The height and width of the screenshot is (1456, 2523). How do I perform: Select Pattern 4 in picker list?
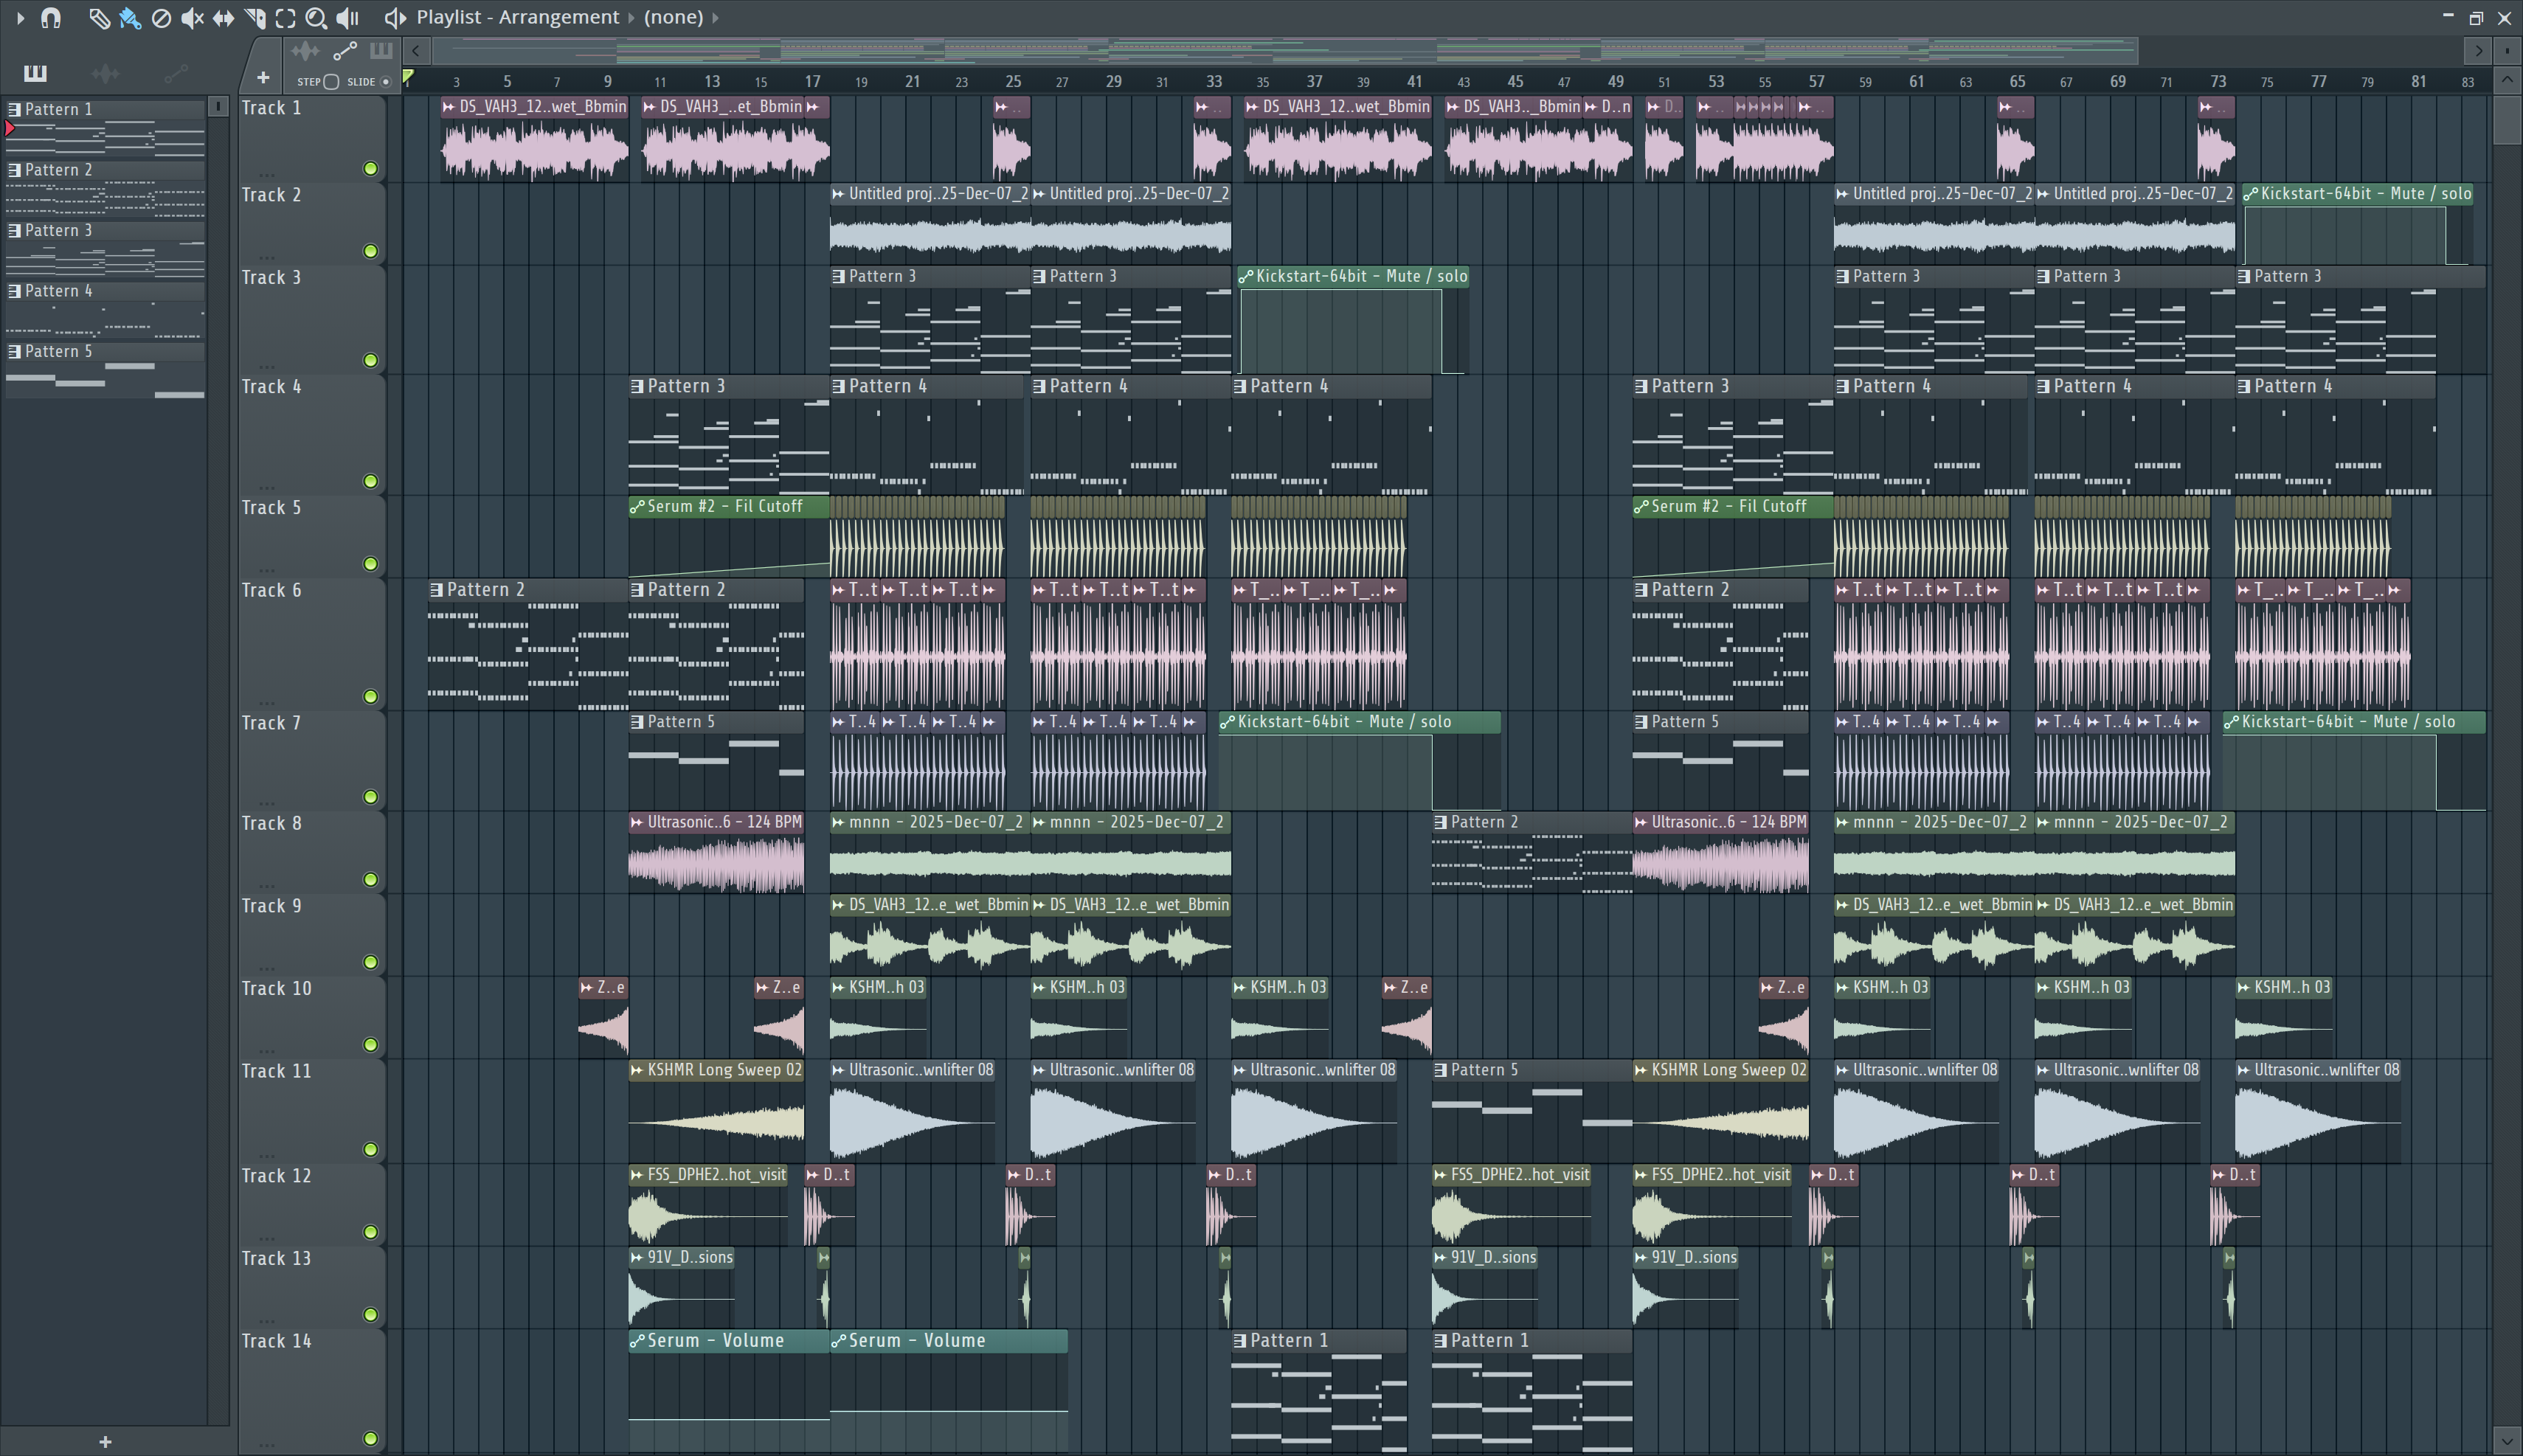[58, 291]
